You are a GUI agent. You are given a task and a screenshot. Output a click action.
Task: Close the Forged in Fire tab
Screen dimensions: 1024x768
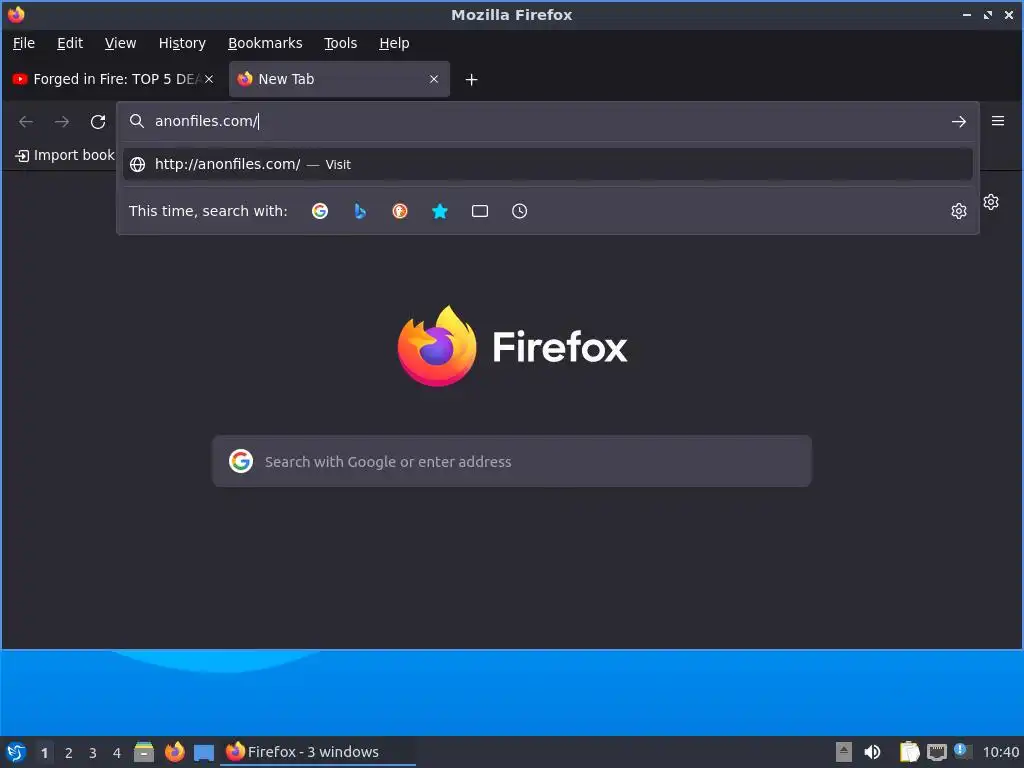209,79
